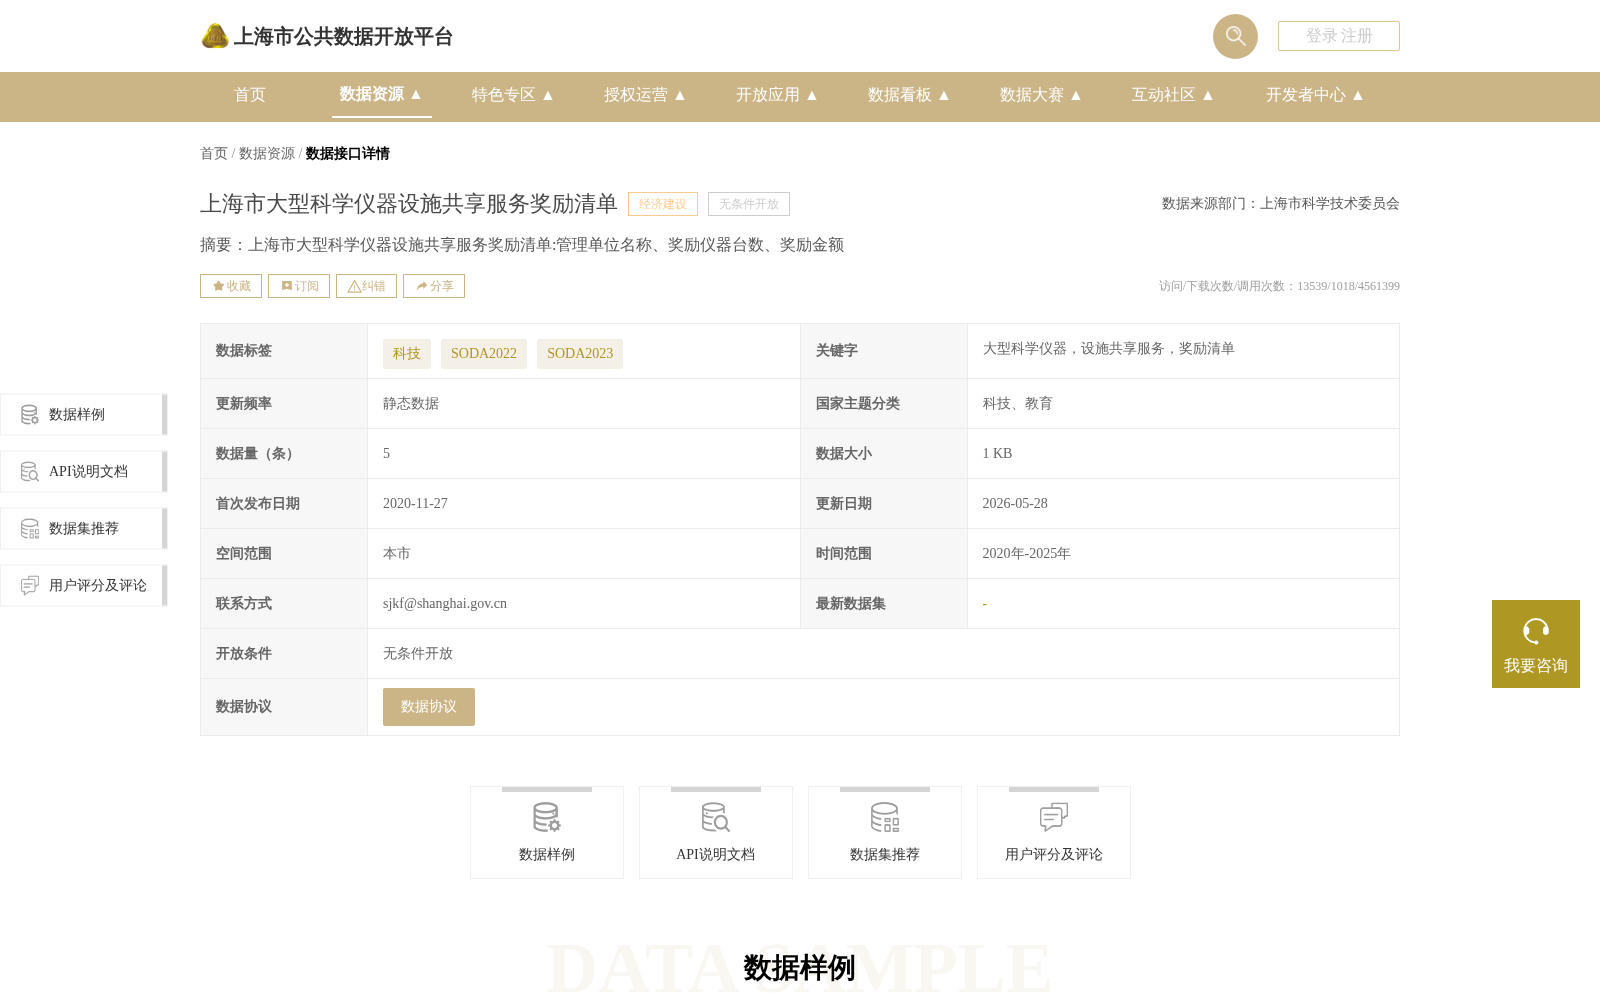Click the 关键字 value text
The image size is (1600, 1000).
1108,349
